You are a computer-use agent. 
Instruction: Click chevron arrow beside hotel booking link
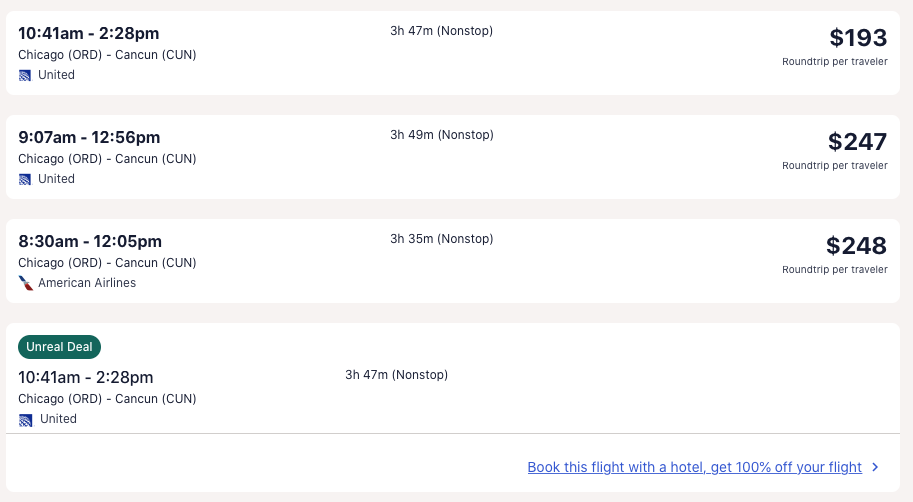tap(875, 467)
